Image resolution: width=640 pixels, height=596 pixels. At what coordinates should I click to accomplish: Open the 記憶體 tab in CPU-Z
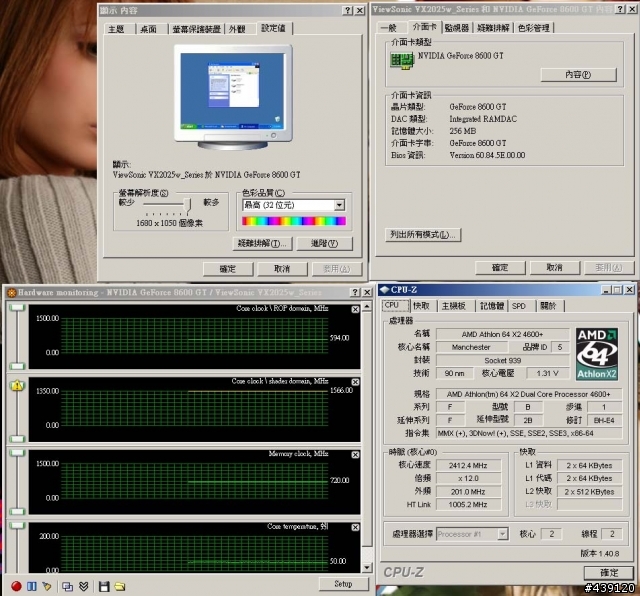492,306
